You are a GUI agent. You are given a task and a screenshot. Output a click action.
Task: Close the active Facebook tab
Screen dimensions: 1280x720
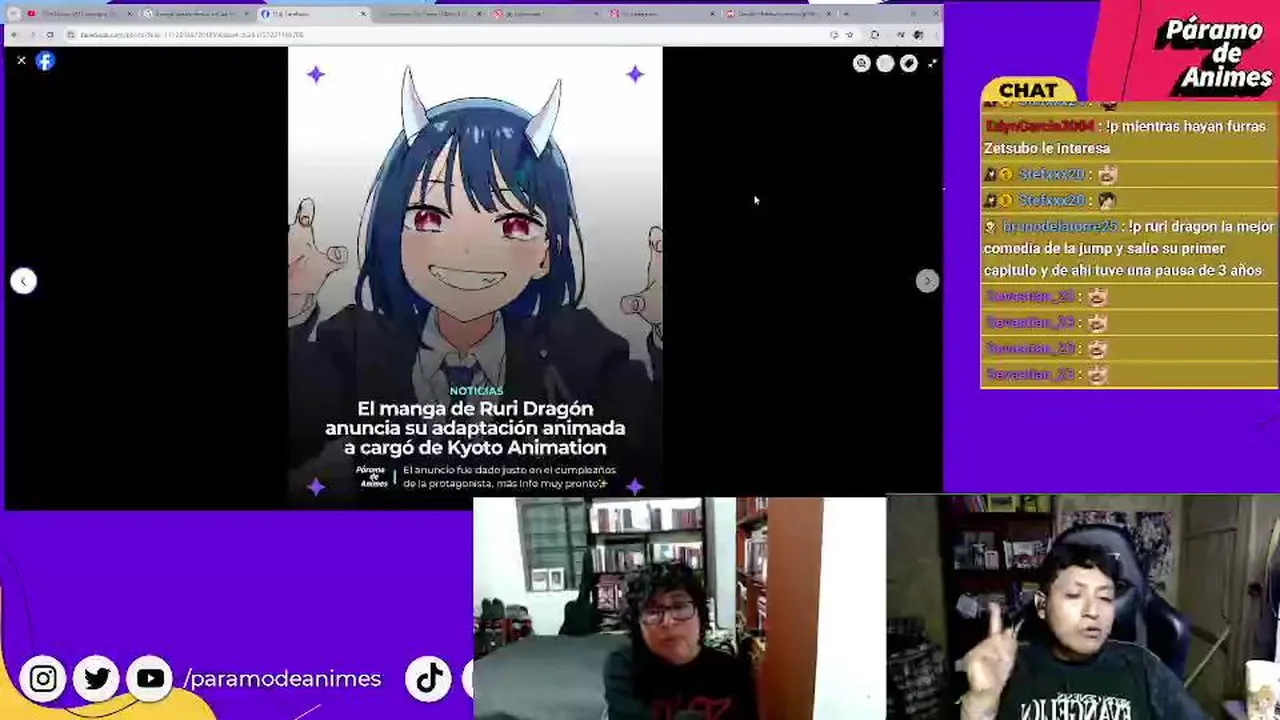pos(362,14)
